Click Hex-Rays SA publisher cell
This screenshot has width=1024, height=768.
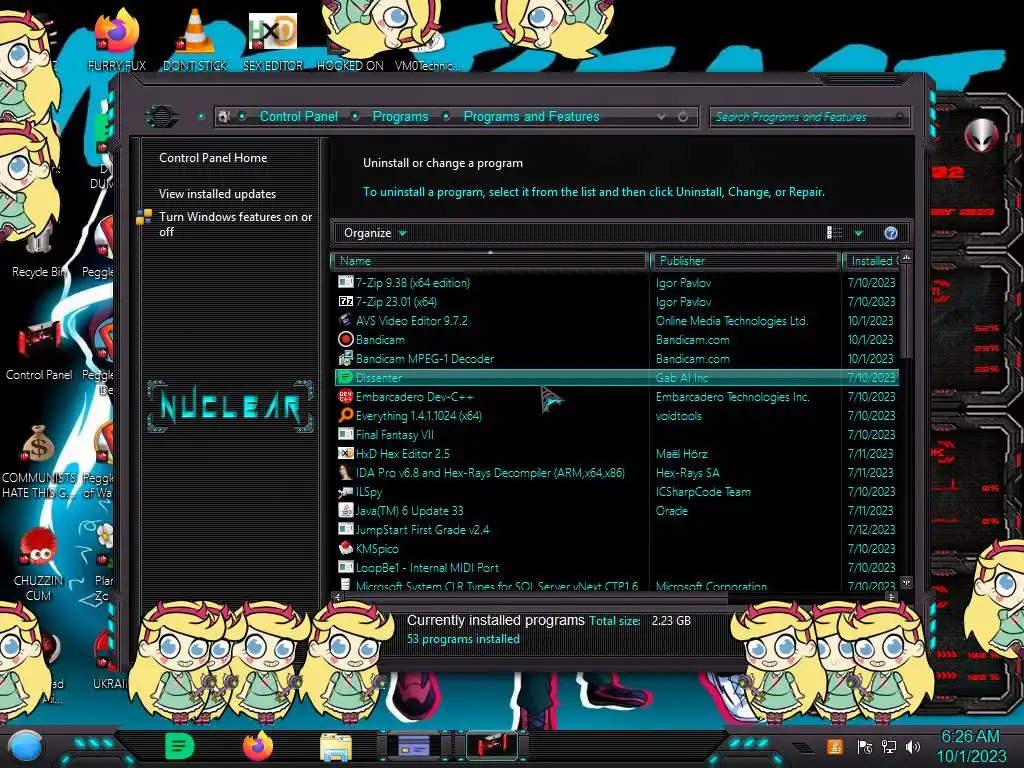click(x=687, y=472)
